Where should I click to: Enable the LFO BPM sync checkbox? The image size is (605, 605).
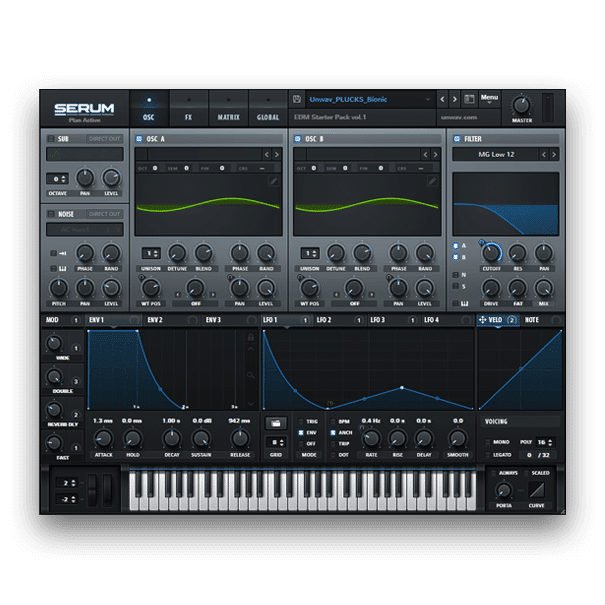coord(333,422)
